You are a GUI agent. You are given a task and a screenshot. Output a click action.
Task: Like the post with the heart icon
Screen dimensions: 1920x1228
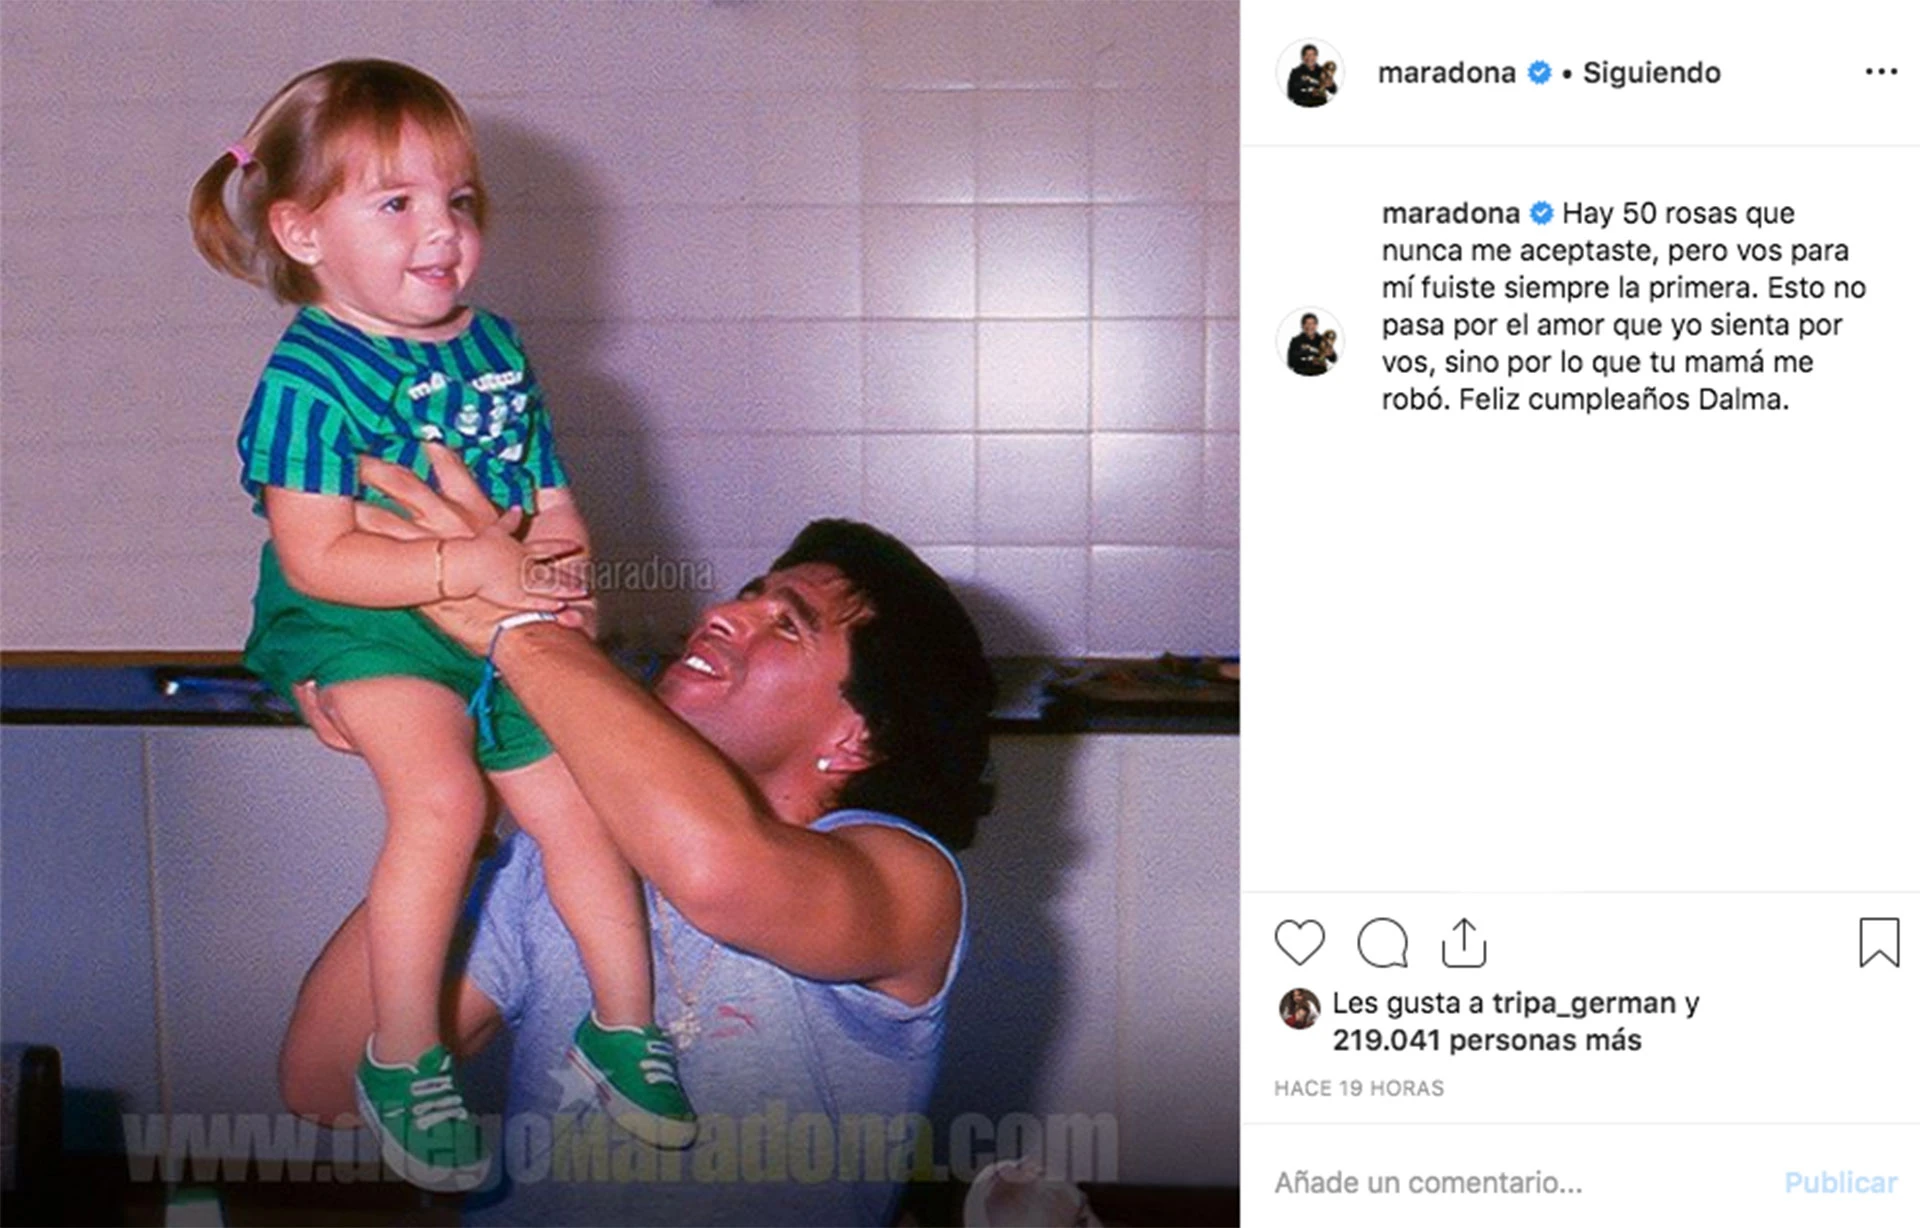pyautogui.click(x=1299, y=942)
